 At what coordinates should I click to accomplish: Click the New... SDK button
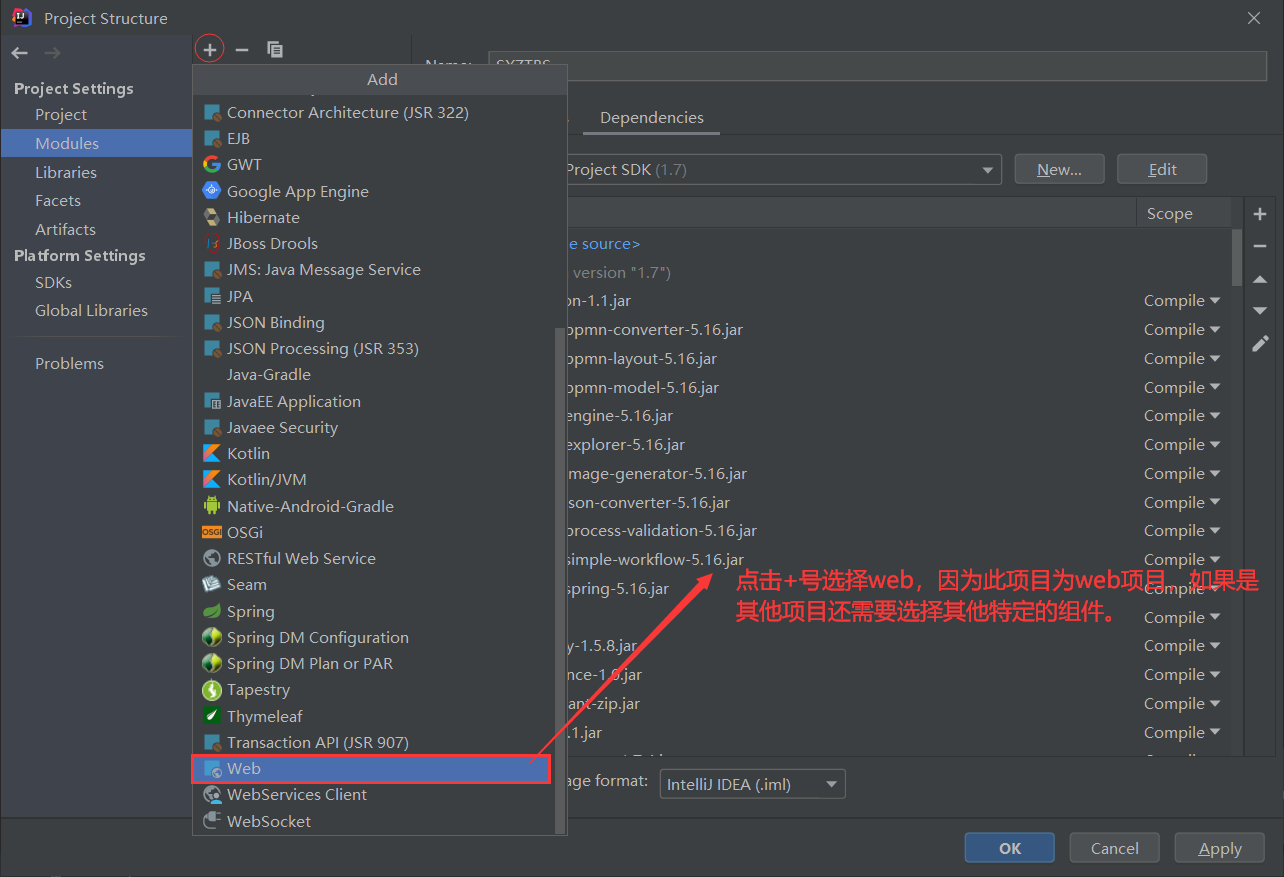pos(1059,169)
